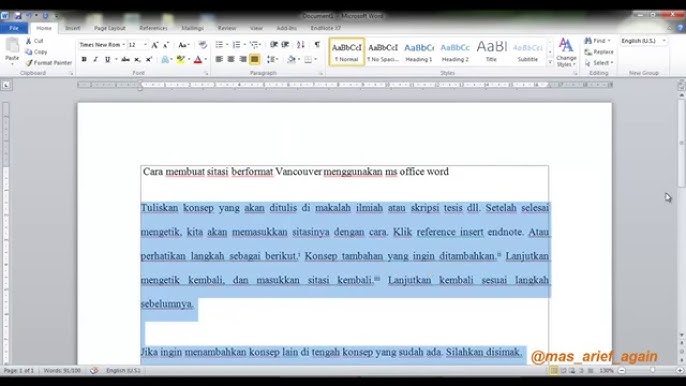Screen dimensions: 686x386
Task: Apply the text highlight color
Action: 180,59
